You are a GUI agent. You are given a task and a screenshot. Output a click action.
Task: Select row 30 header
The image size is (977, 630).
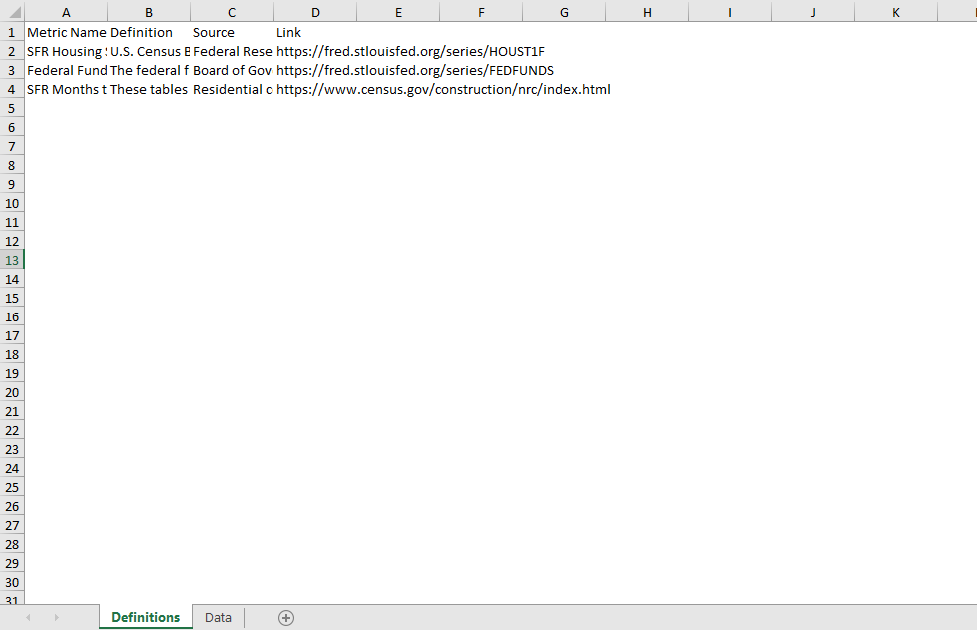tap(12, 583)
